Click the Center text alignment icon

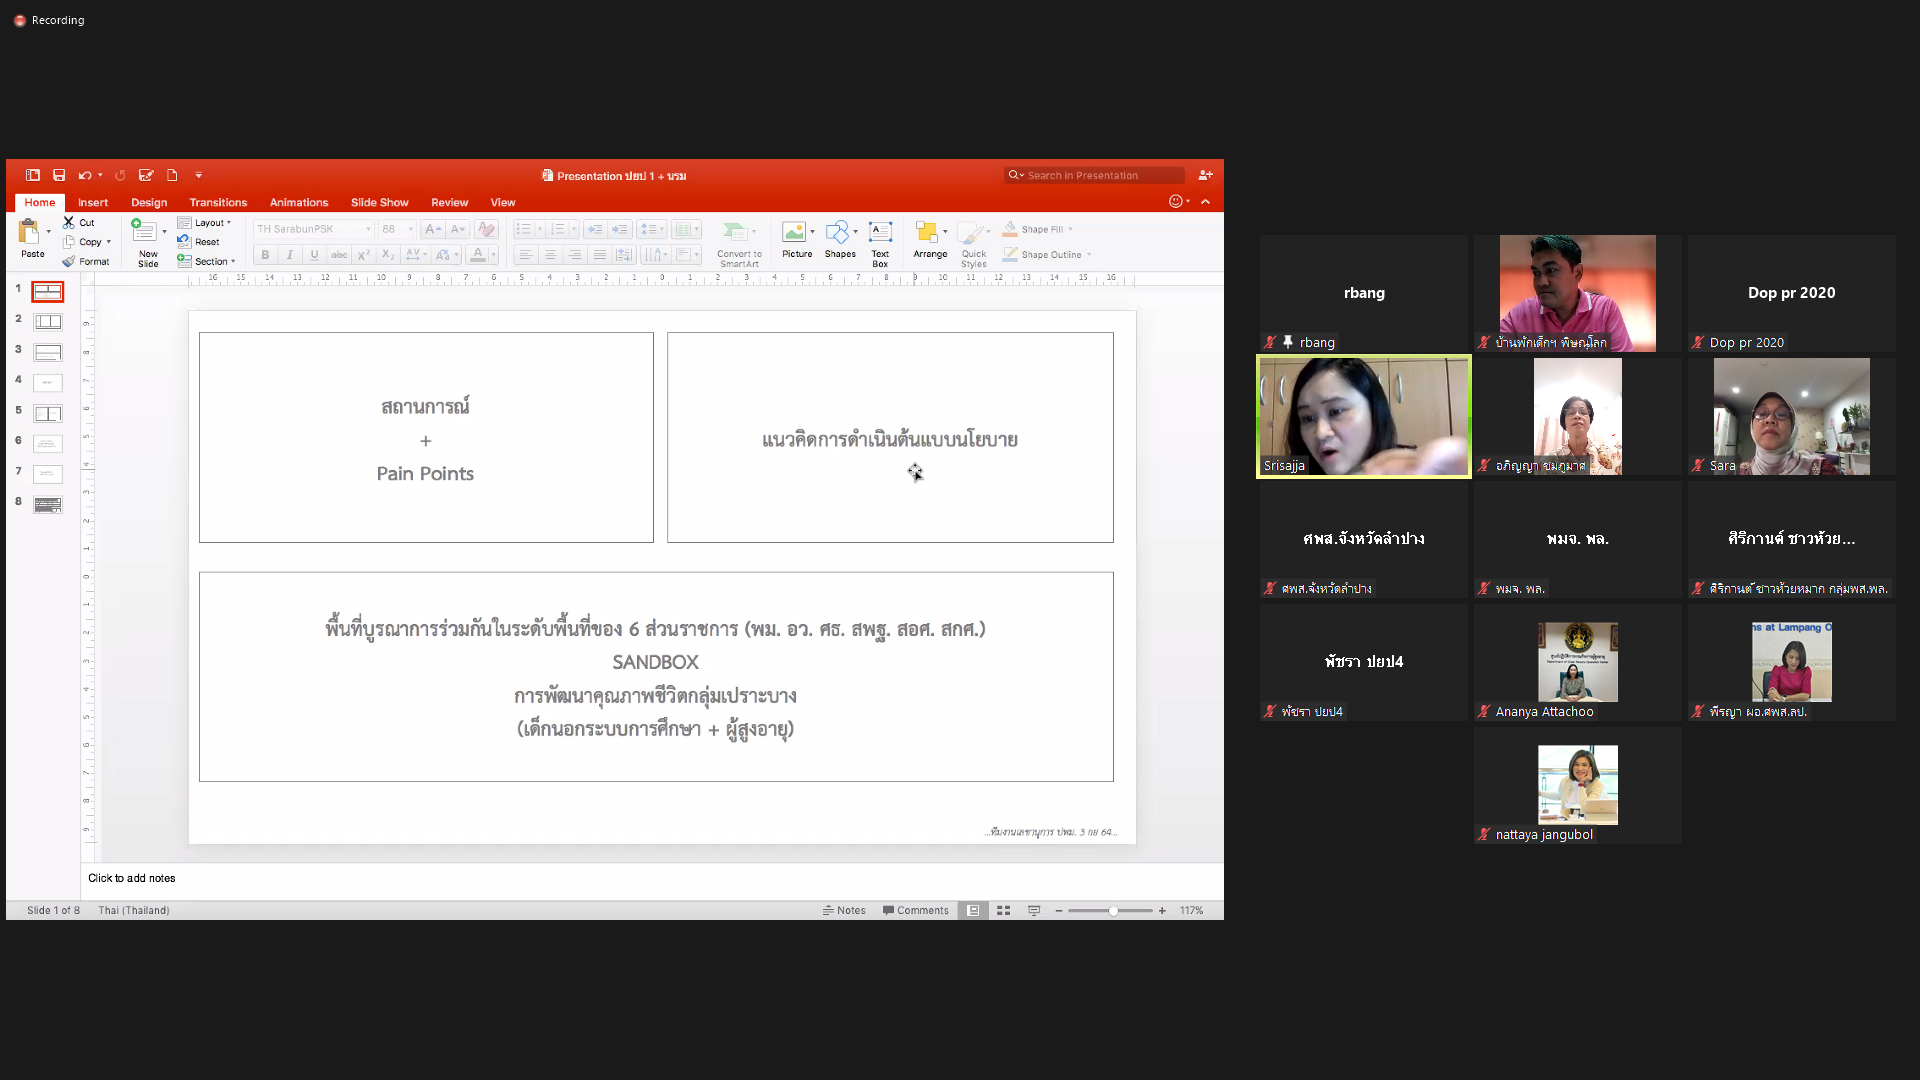coord(550,255)
